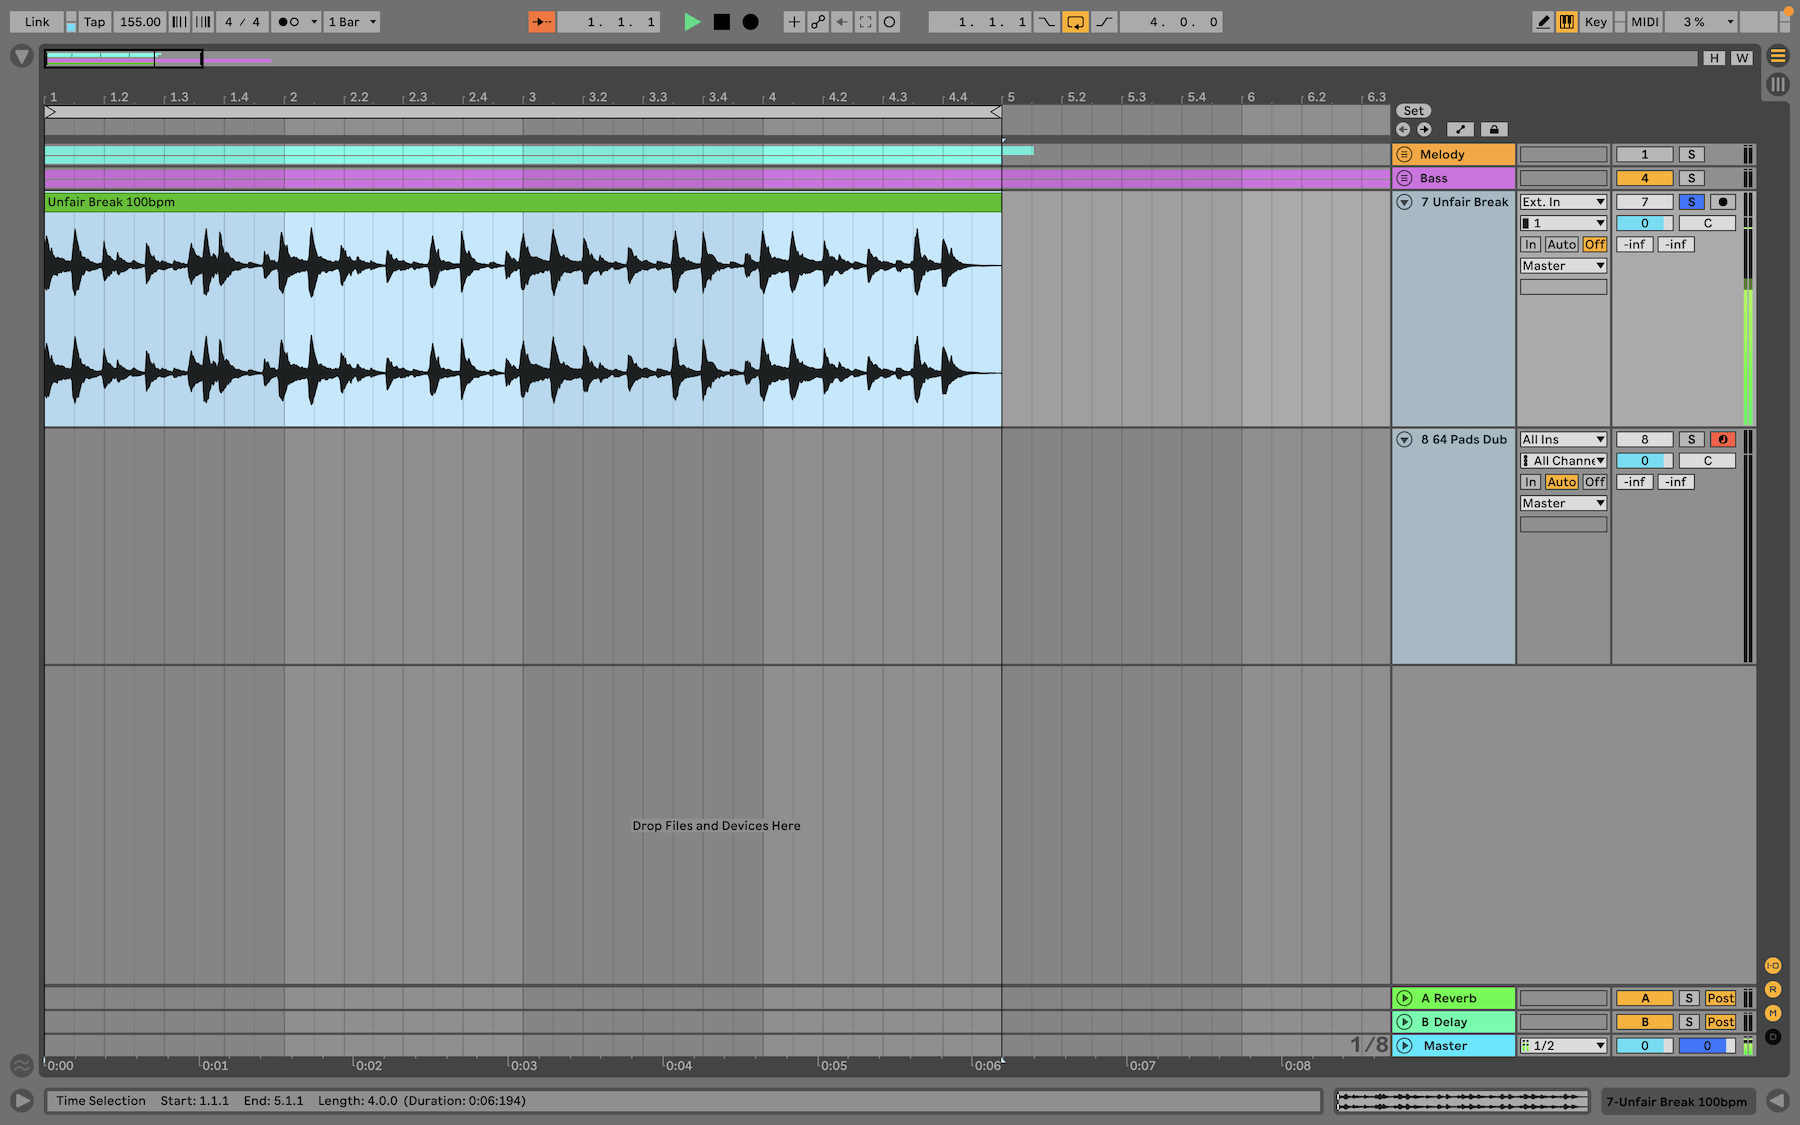The width and height of the screenshot is (1800, 1125).
Task: Toggle Post on the B Delay return
Action: (x=1720, y=1022)
